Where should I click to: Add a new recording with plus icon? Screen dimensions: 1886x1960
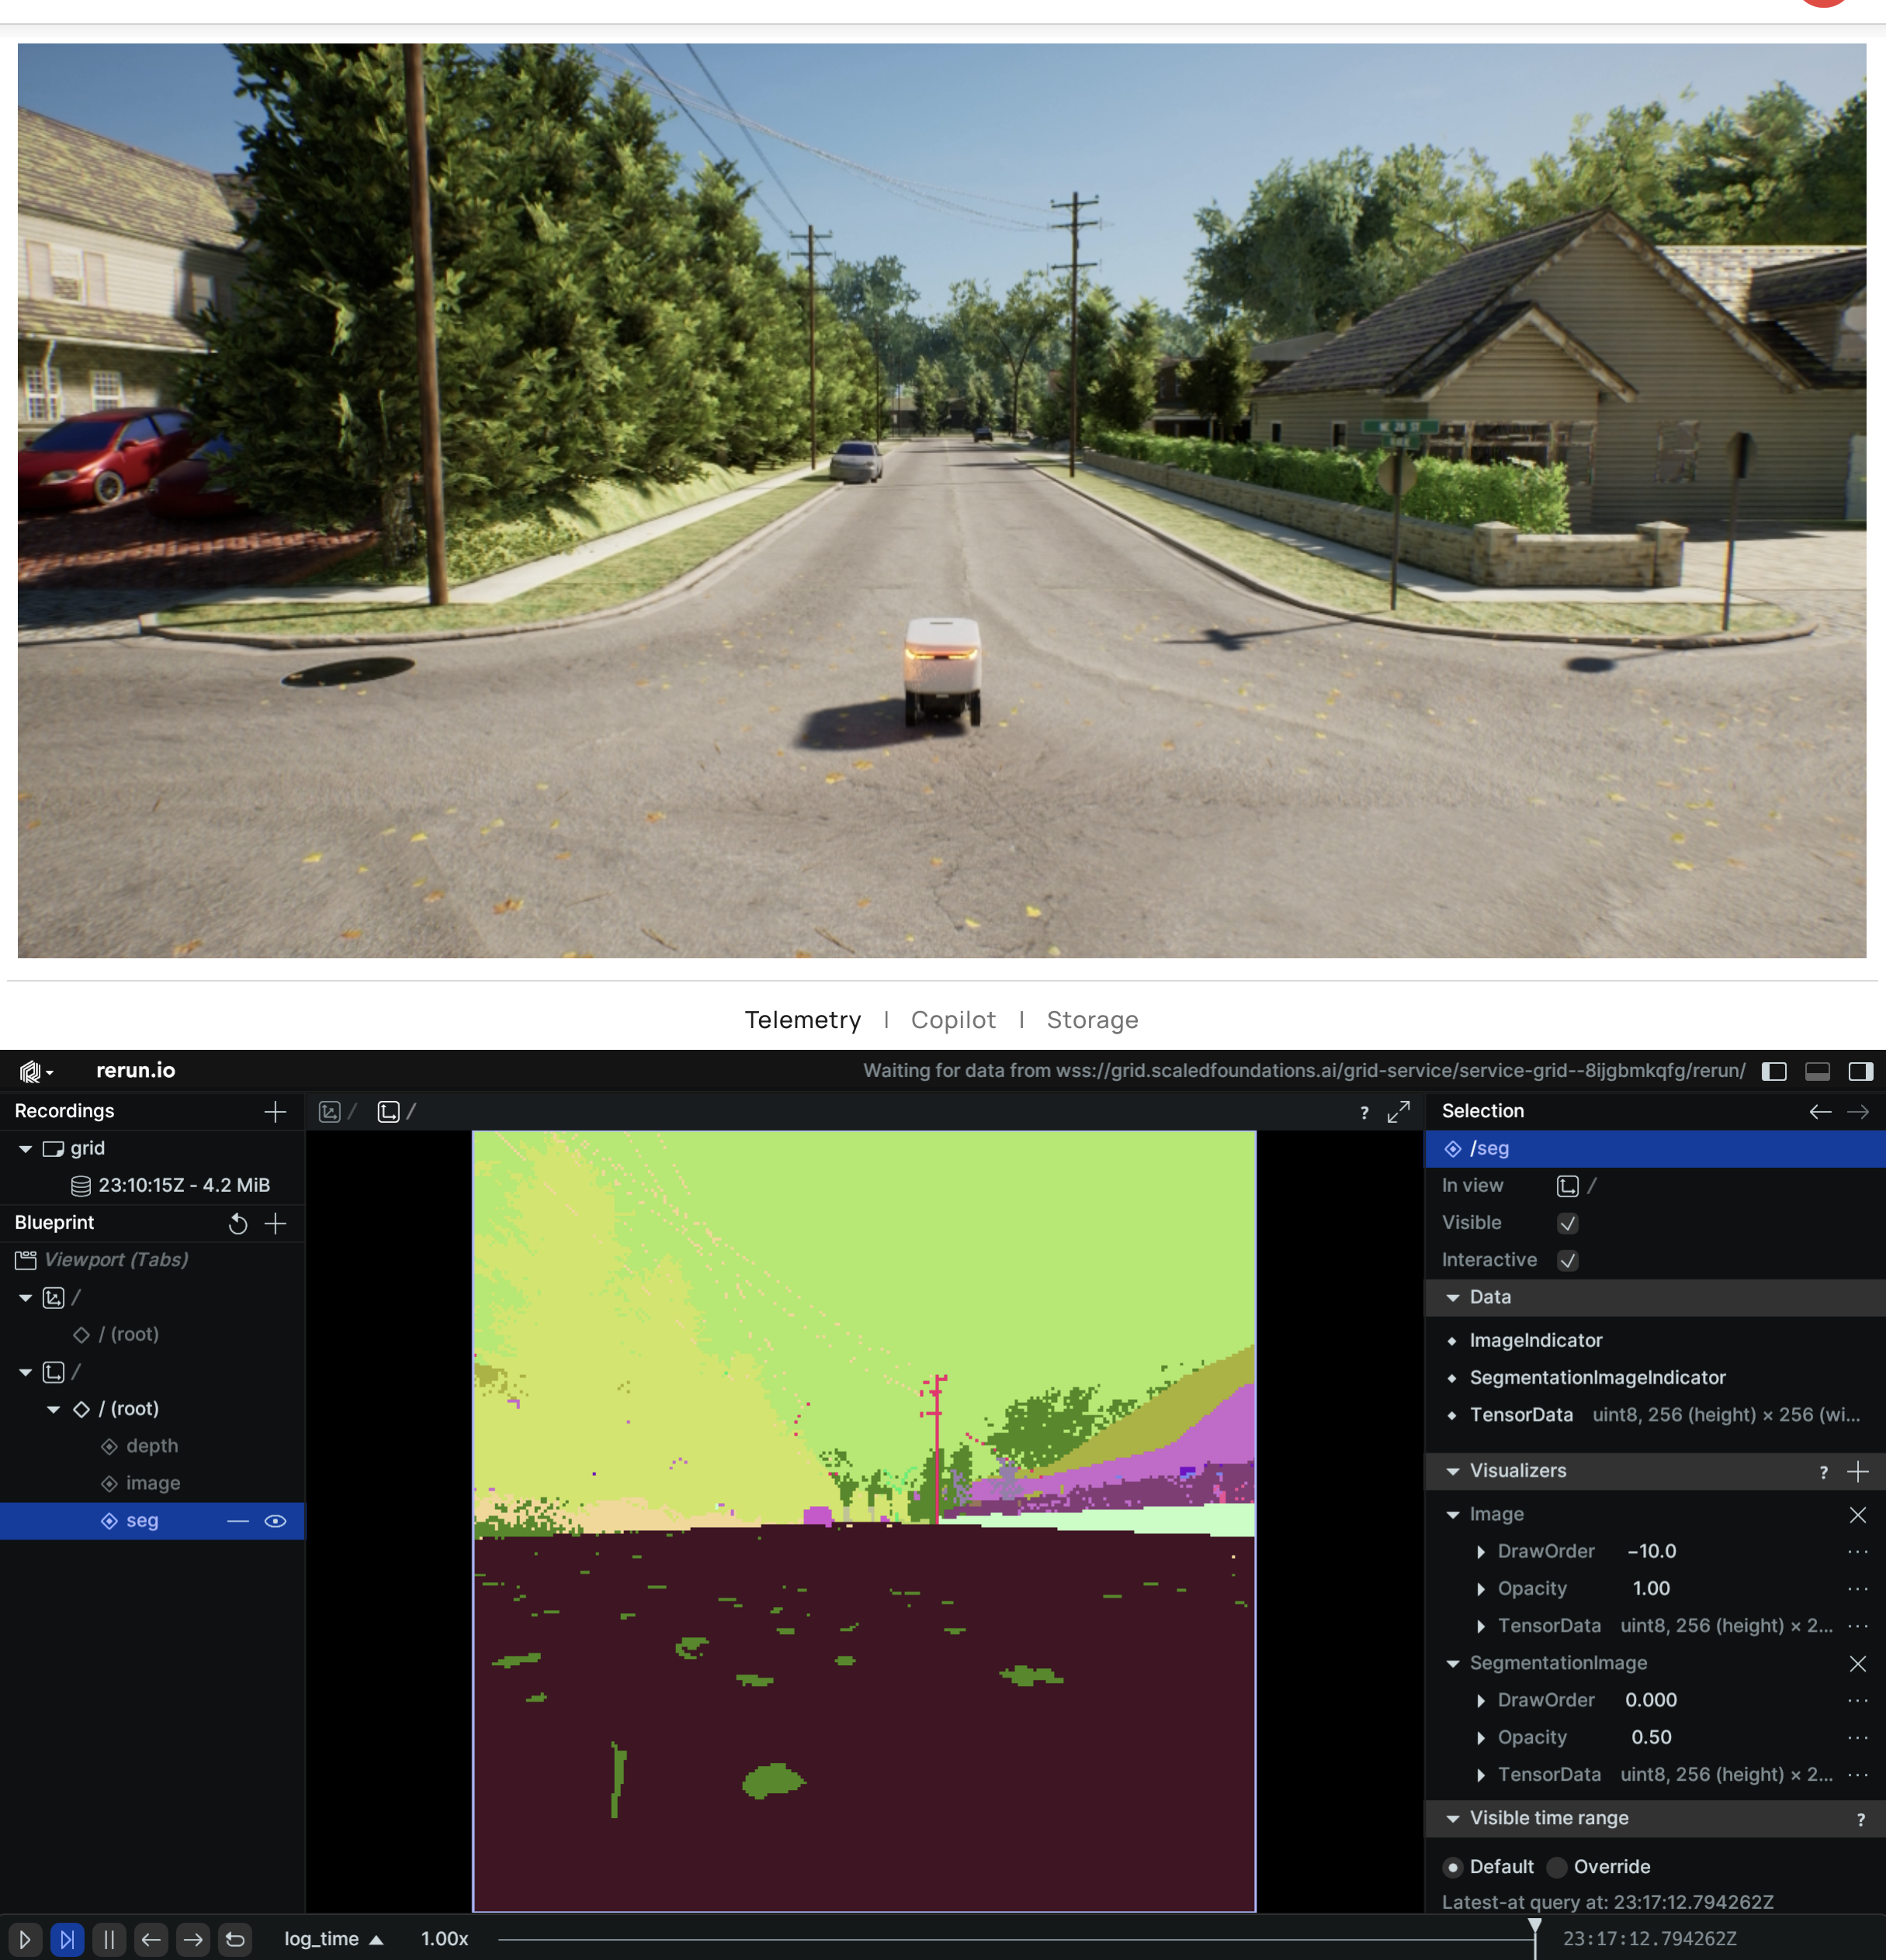point(275,1111)
